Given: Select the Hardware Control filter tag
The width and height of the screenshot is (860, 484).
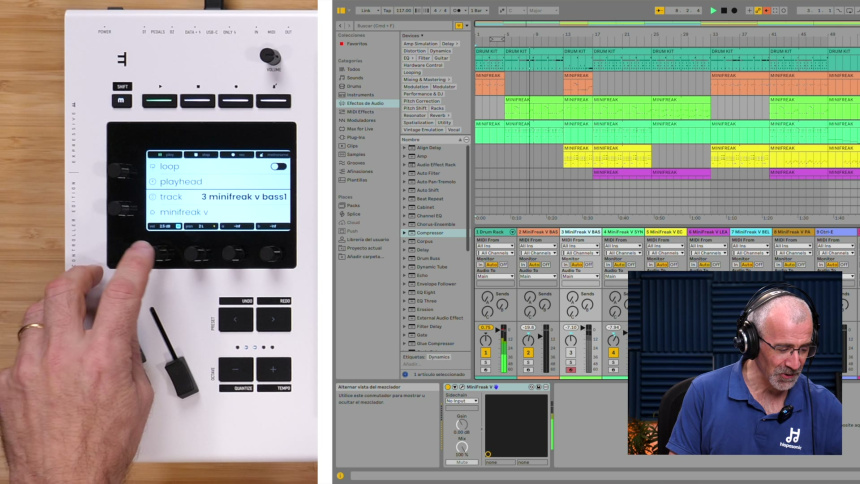Looking at the screenshot, I should [x=423, y=65].
